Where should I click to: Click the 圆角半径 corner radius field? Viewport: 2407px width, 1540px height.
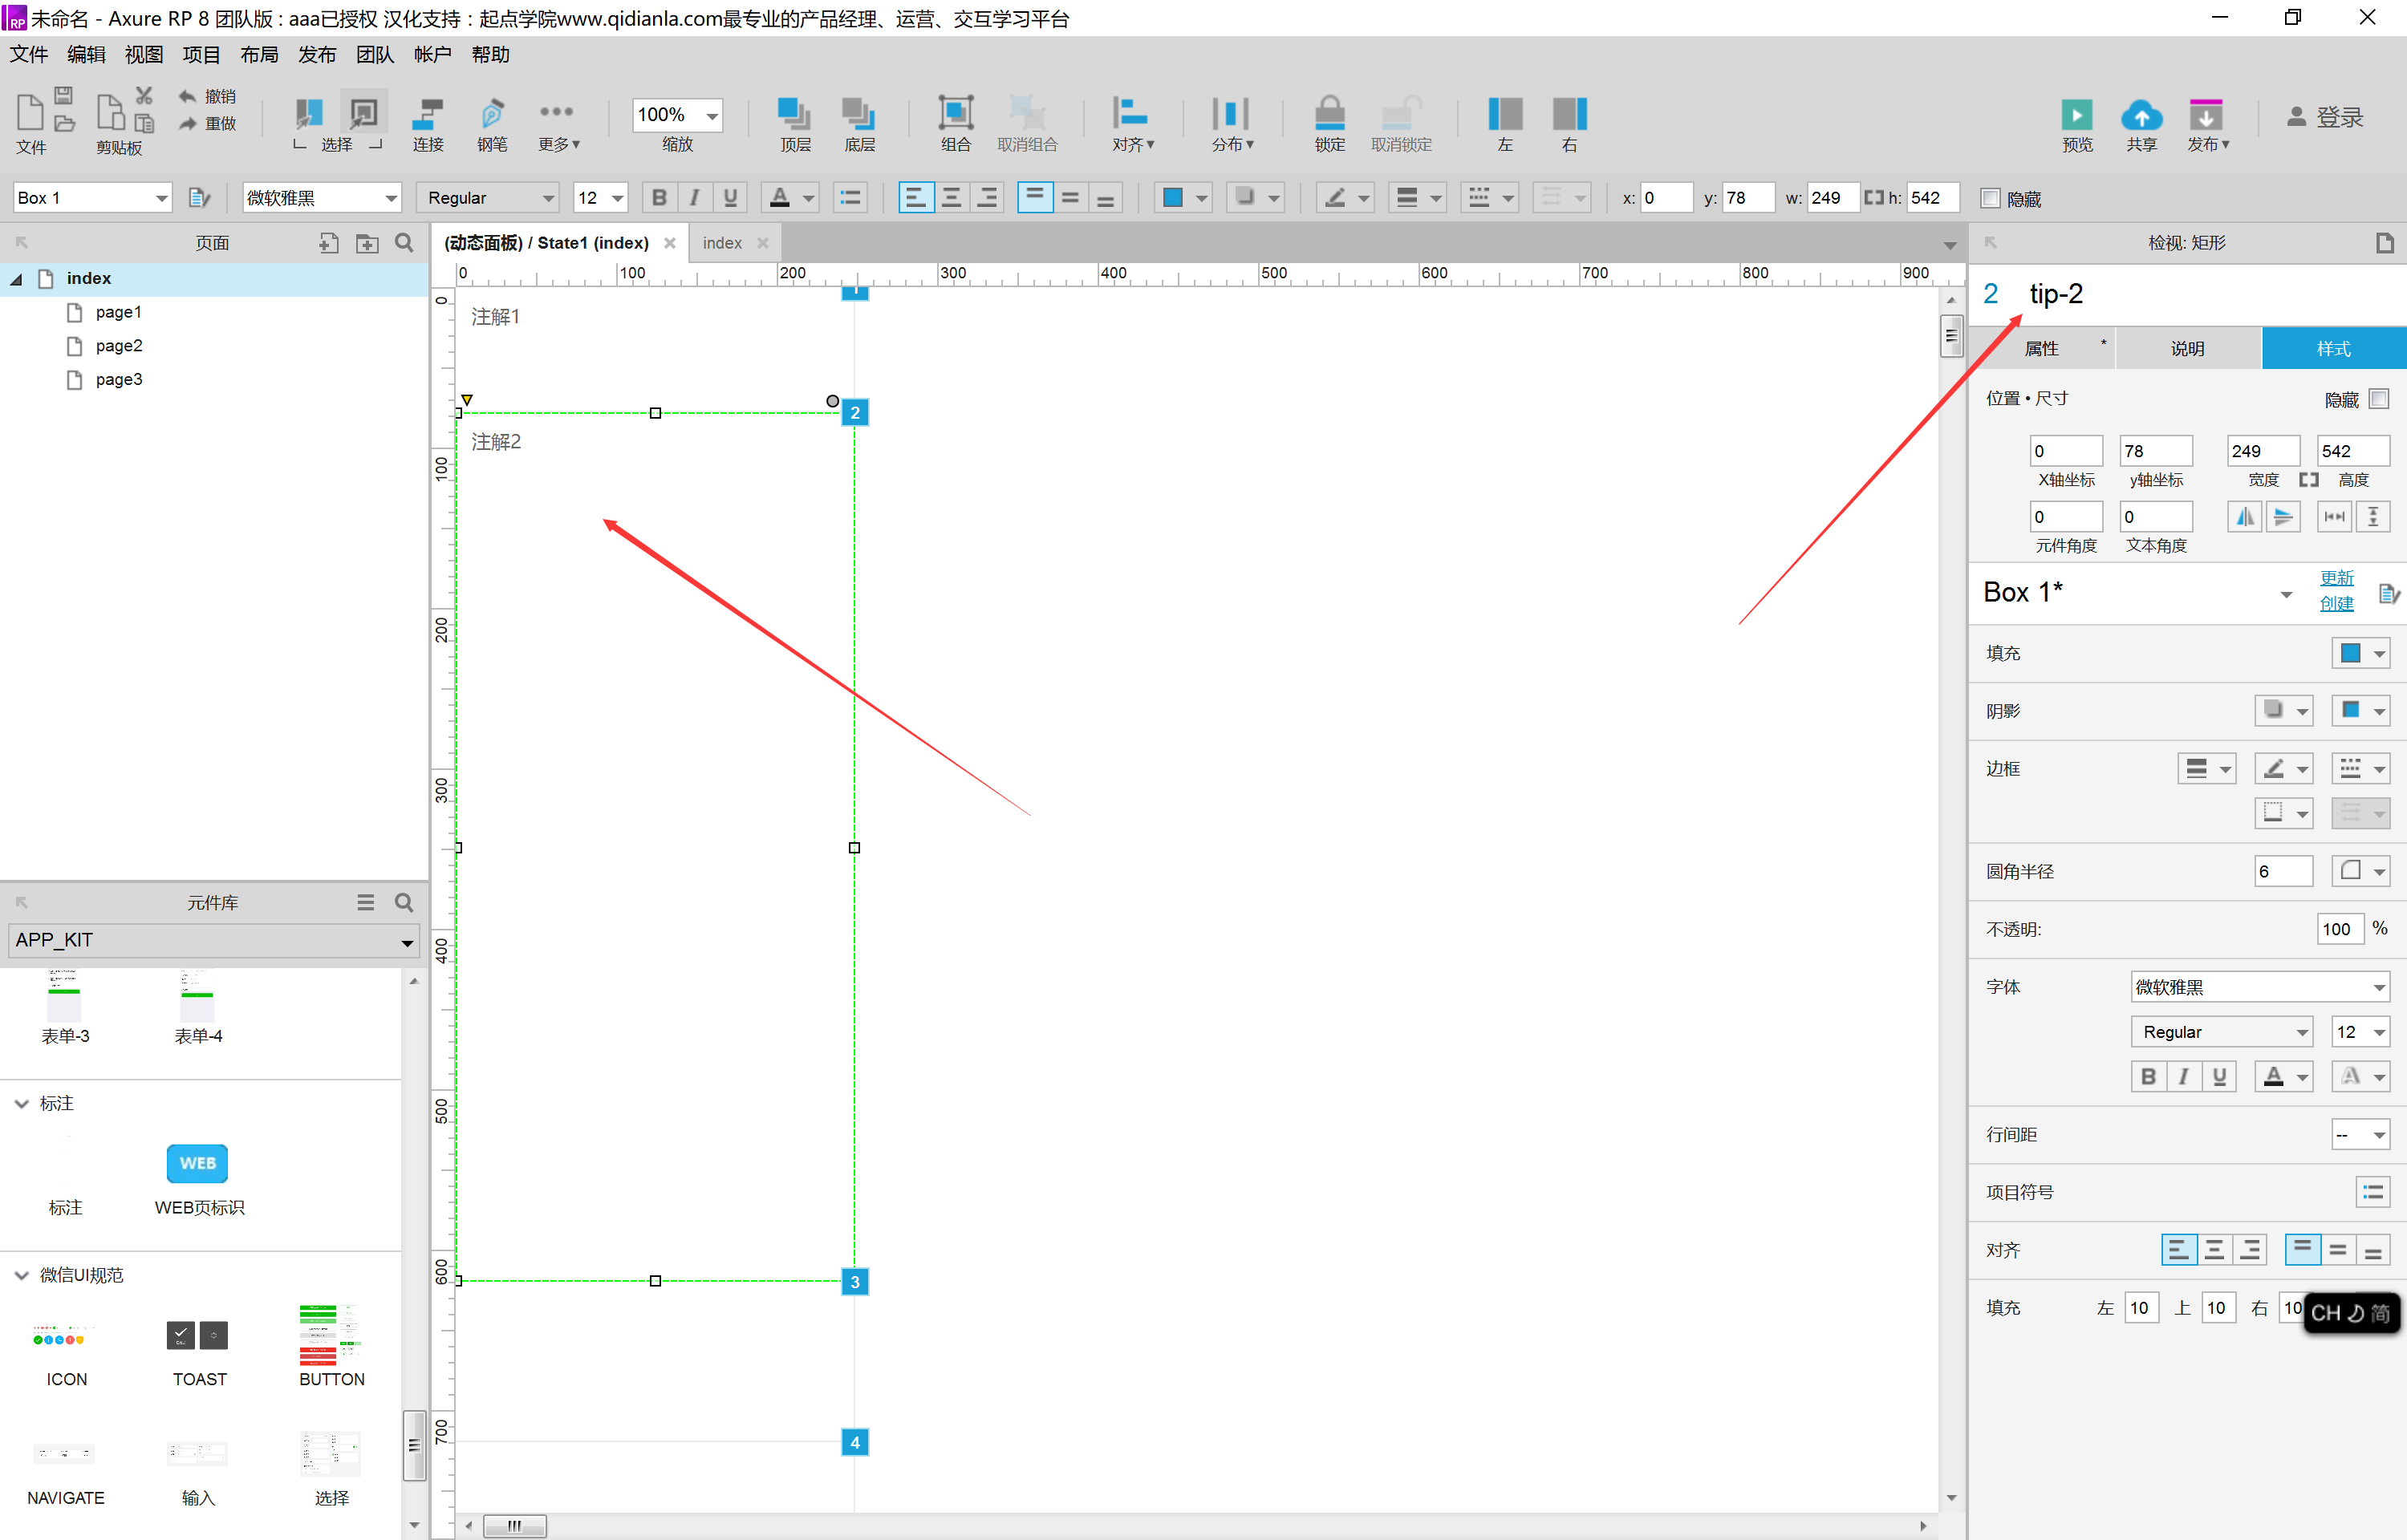2283,870
